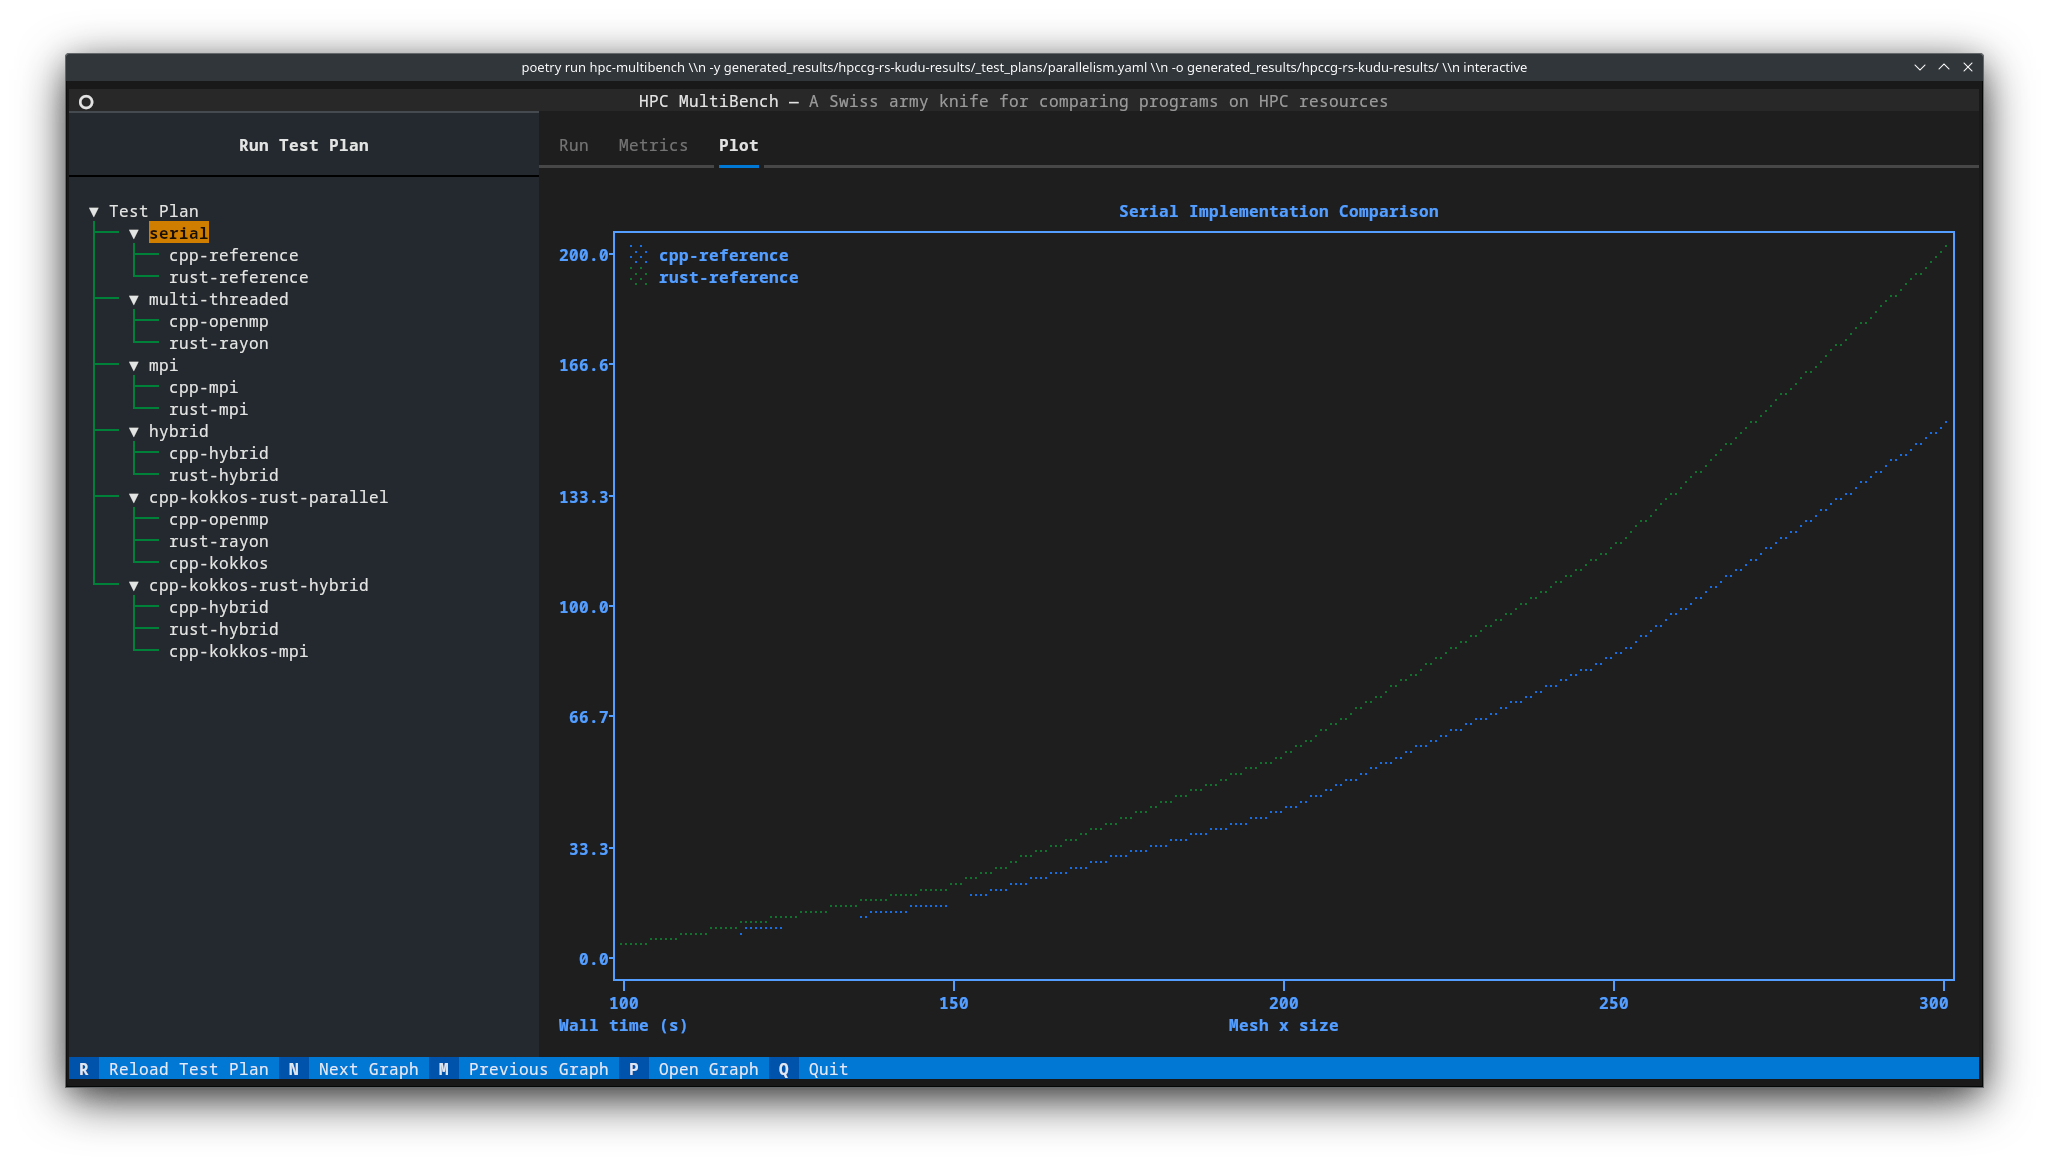Collapse the hybrid group arrow
Screen dimensions: 2050x1166
click(x=134, y=432)
